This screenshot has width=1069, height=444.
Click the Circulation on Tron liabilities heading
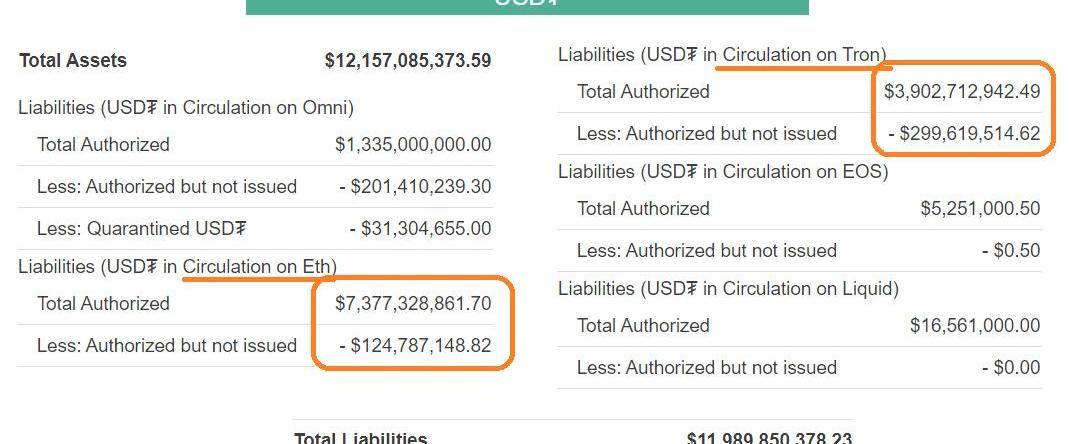(722, 54)
